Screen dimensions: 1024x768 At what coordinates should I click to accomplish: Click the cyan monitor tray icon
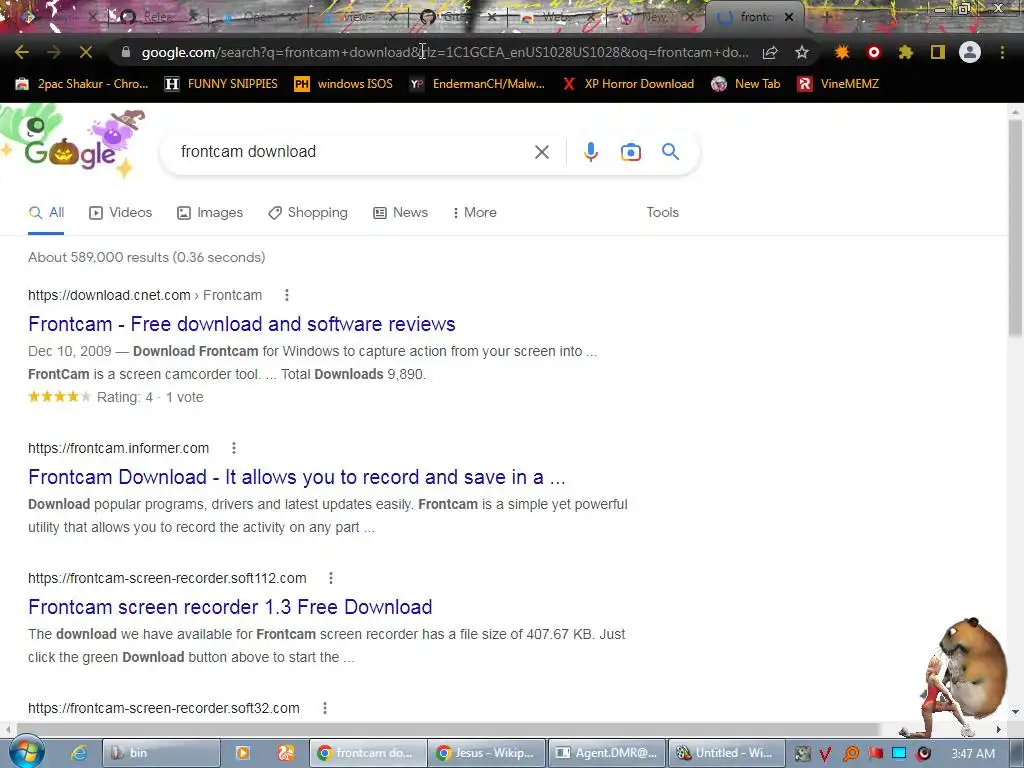(899, 754)
